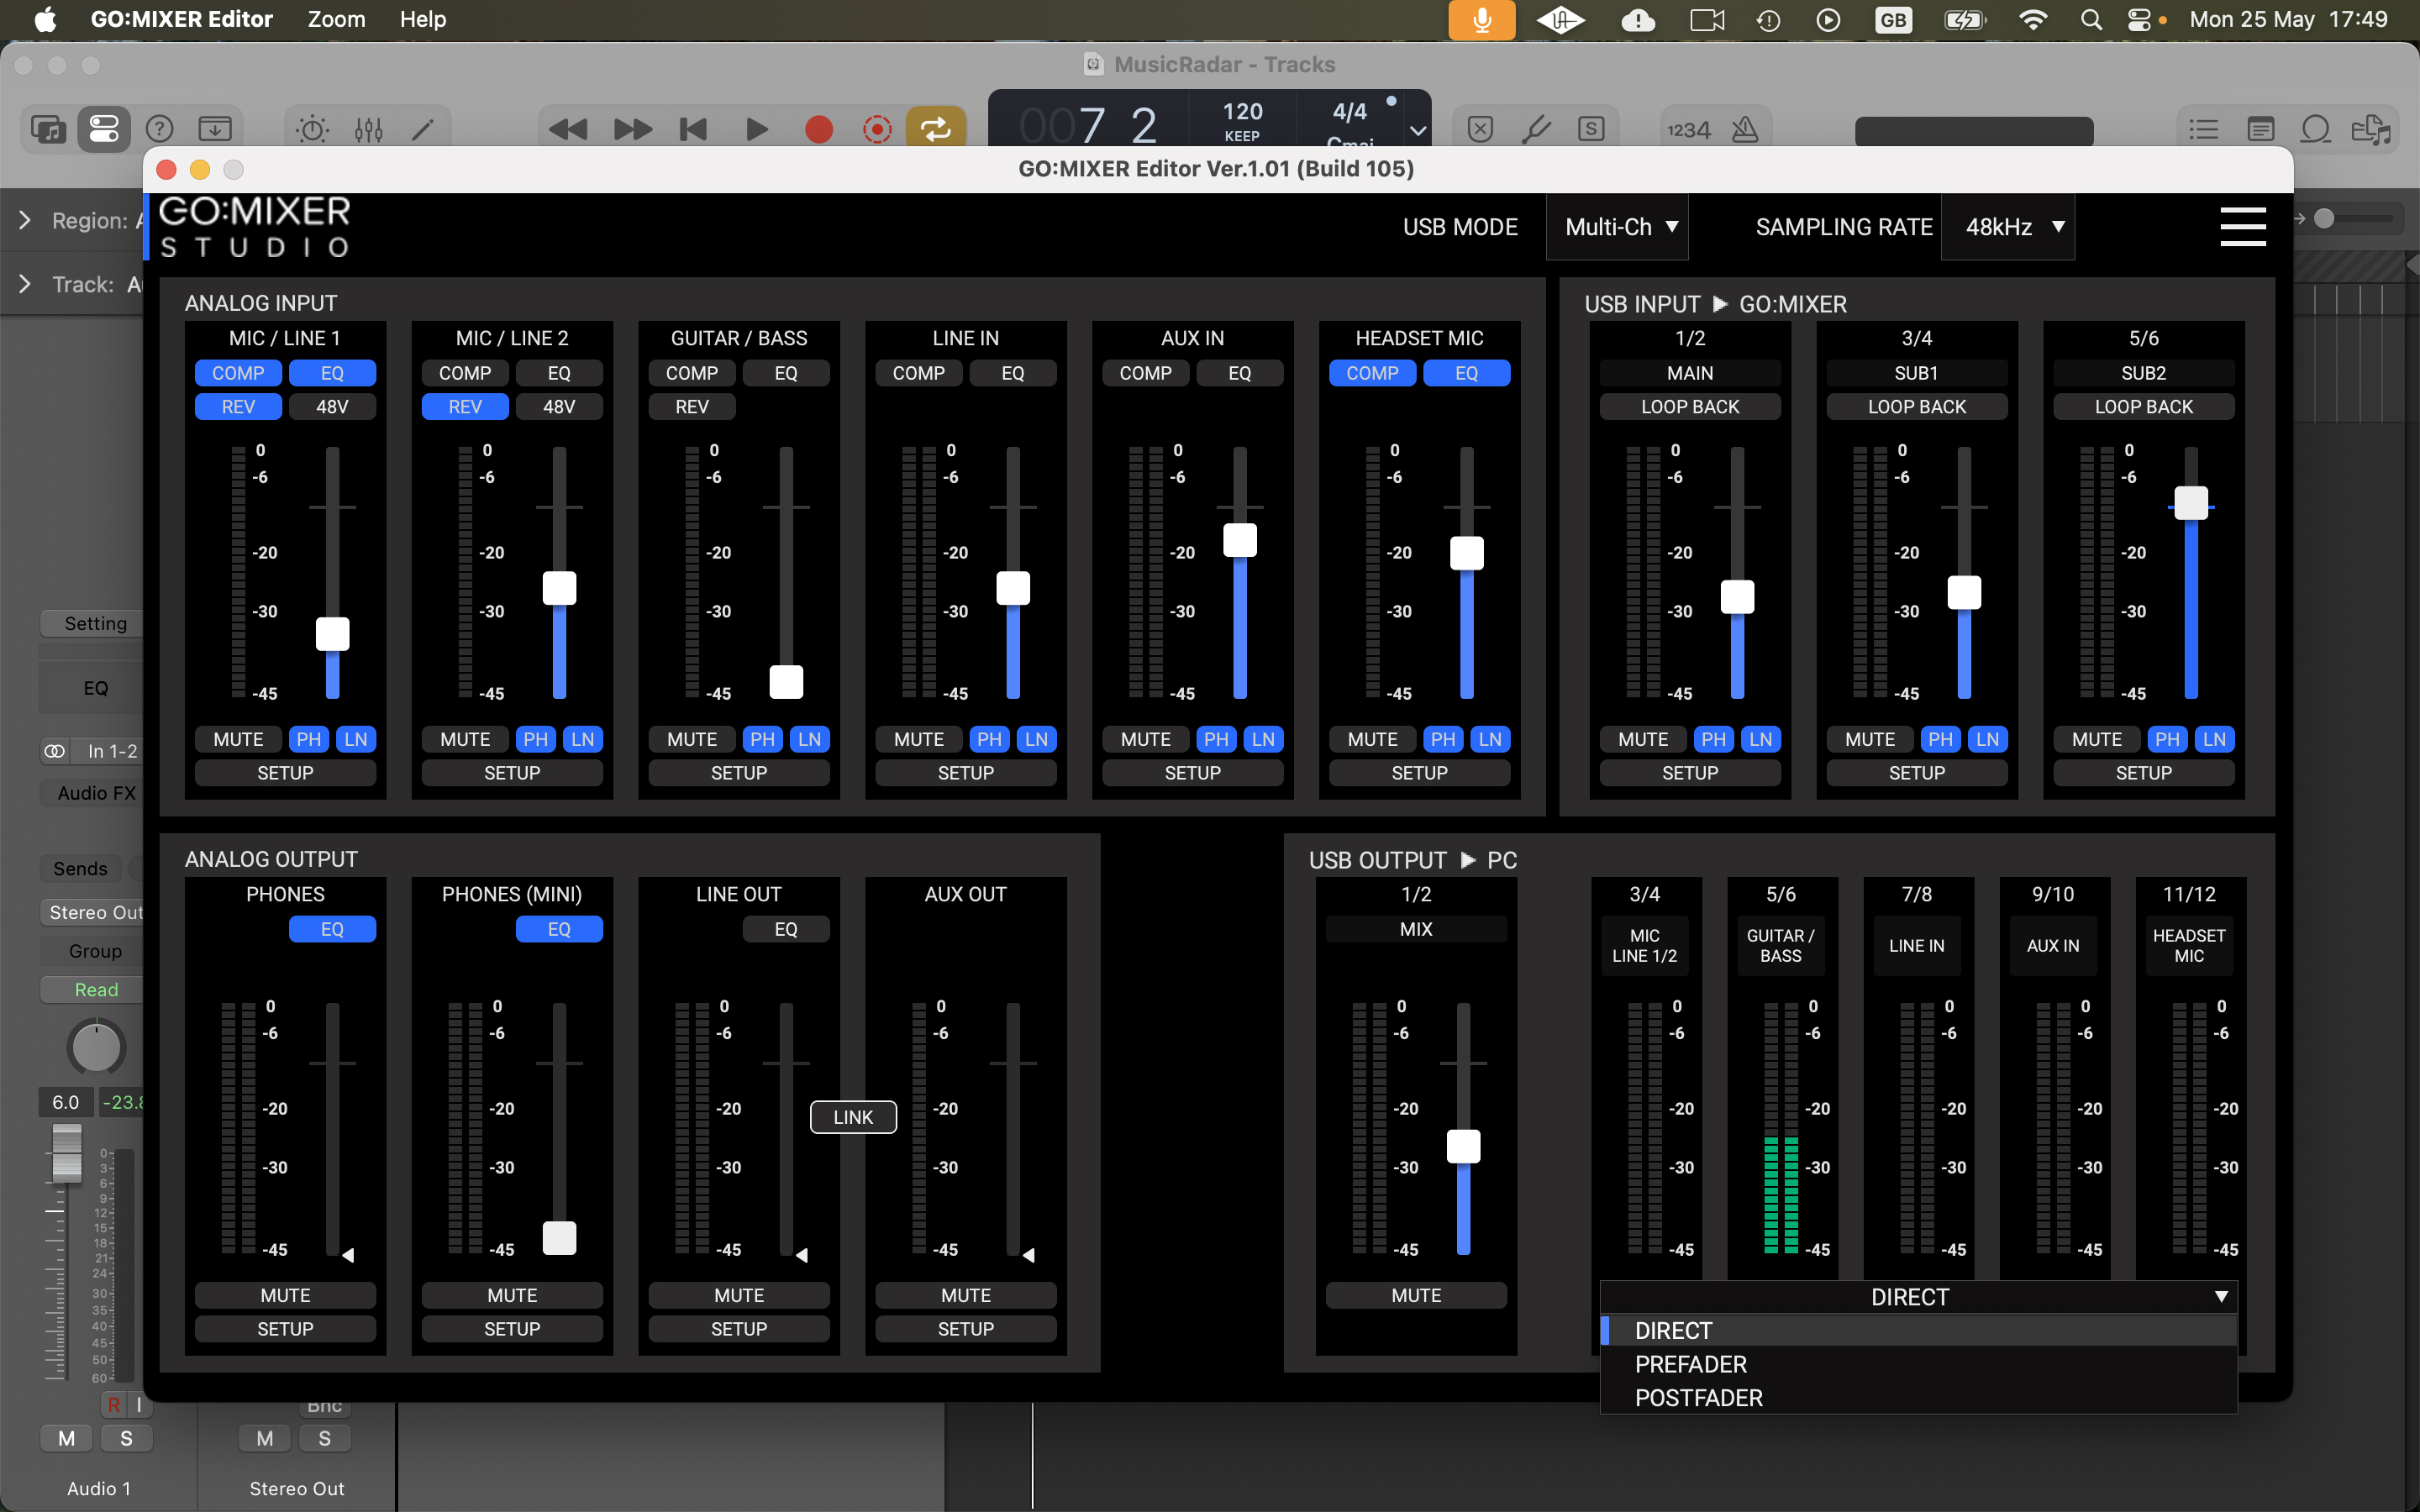Enable LOOP BACK on USB 1/2 MAIN
Screen dimensions: 2420x1512
pos(1690,407)
